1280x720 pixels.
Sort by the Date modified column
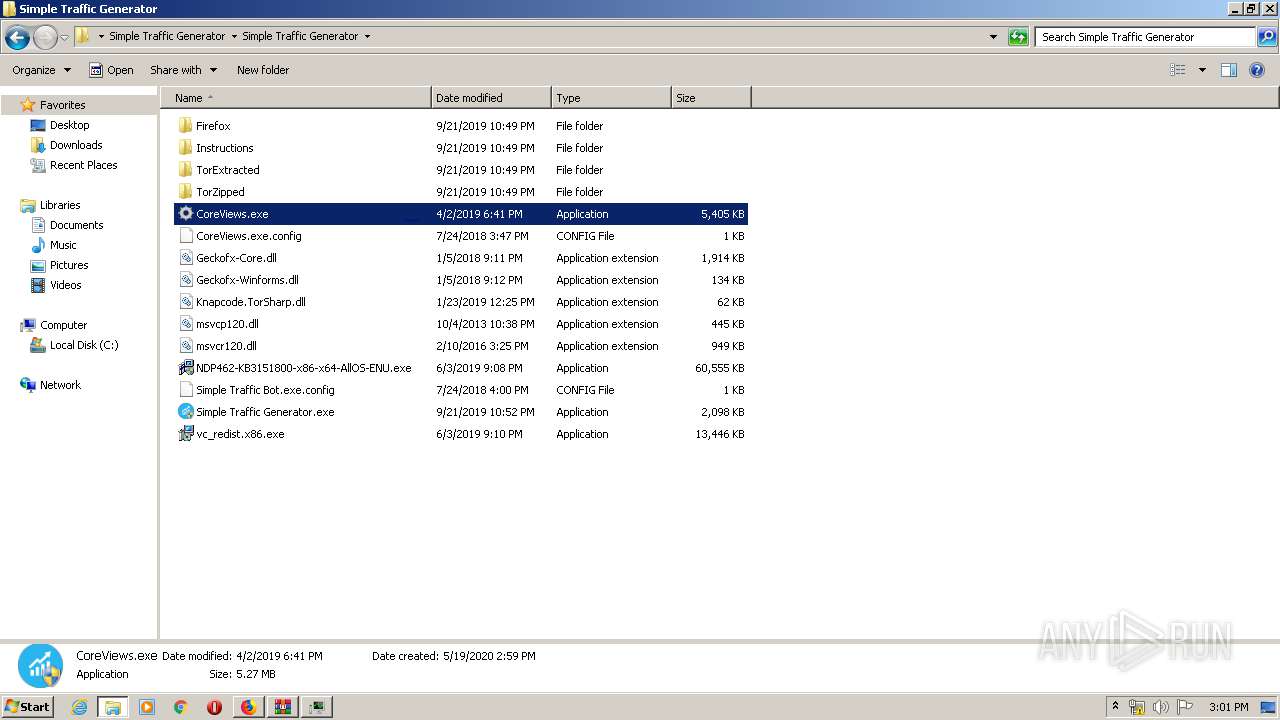pos(491,98)
